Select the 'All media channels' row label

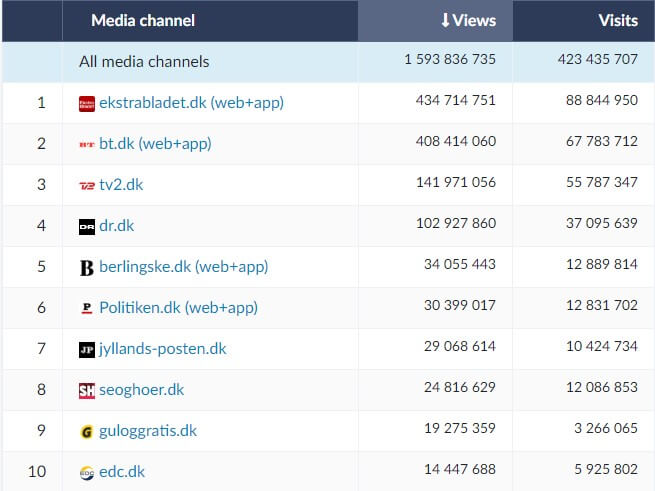point(144,62)
